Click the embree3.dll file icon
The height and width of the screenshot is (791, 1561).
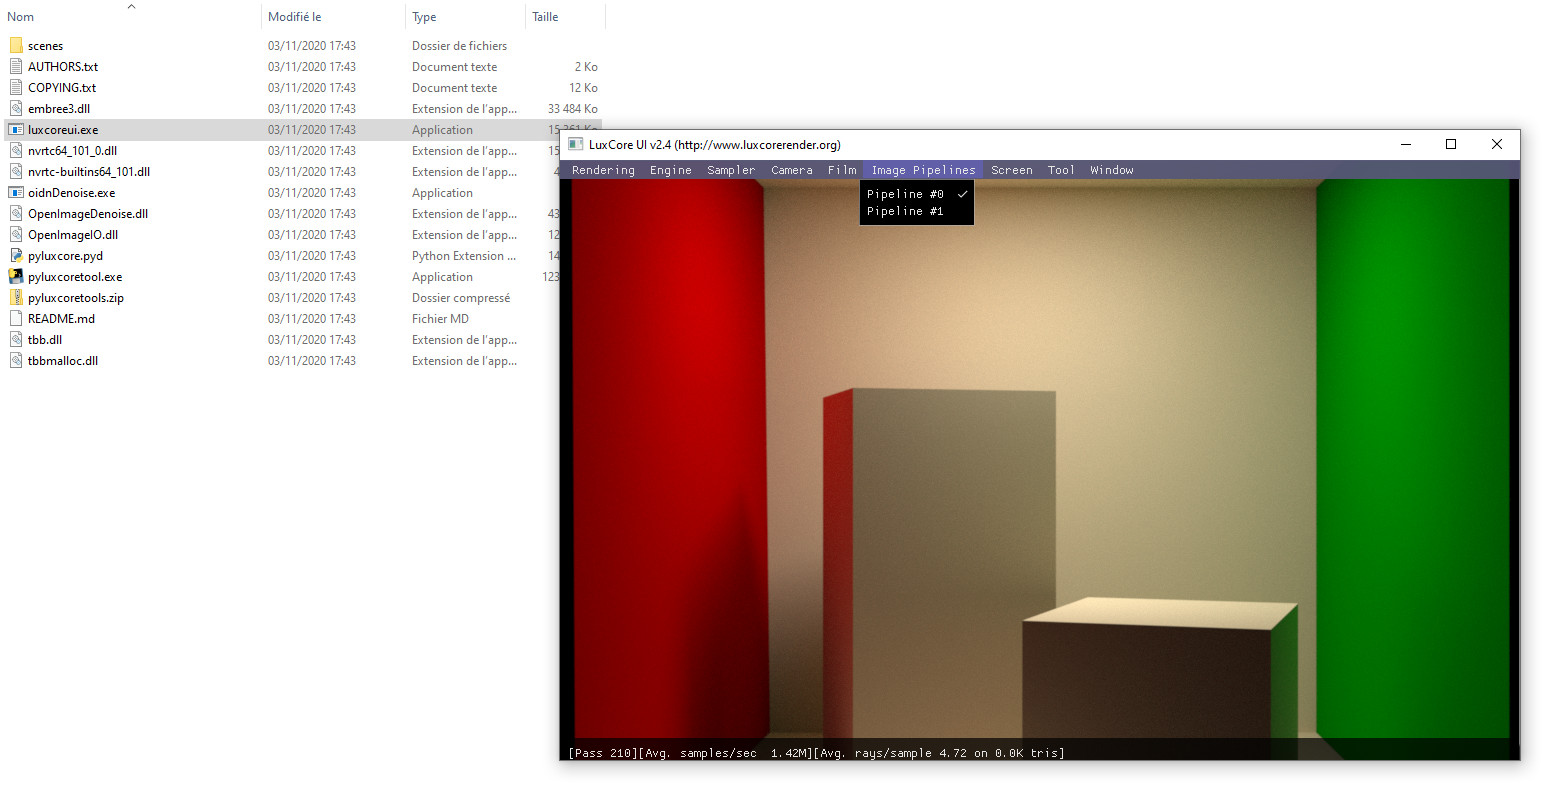[x=16, y=109]
